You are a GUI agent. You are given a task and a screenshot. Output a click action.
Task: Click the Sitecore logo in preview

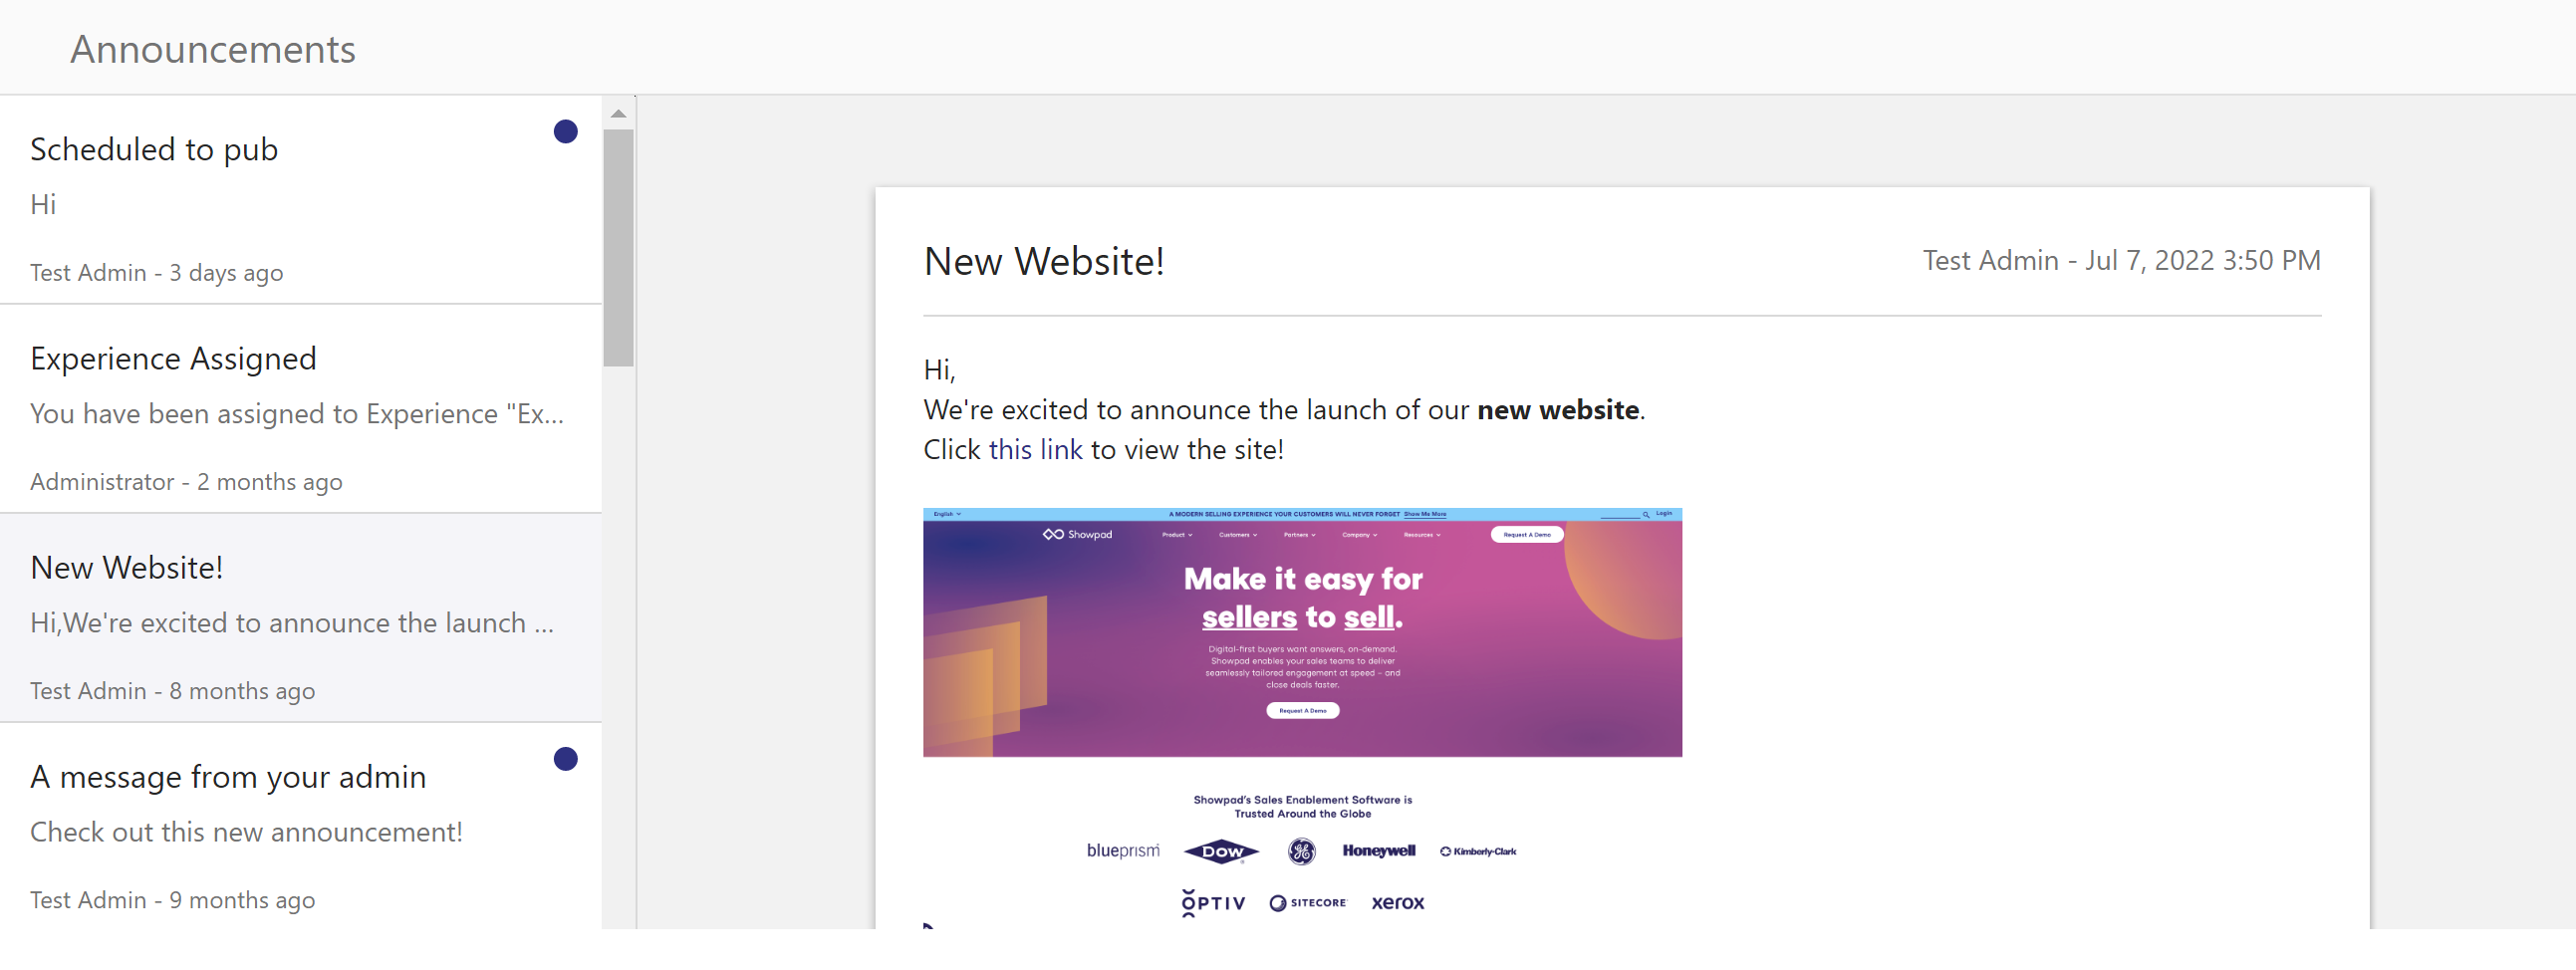[1308, 903]
